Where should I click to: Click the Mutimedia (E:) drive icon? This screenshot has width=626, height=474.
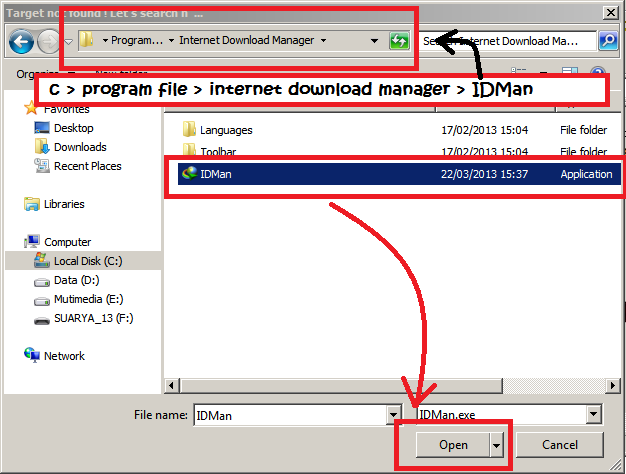[x=42, y=301]
